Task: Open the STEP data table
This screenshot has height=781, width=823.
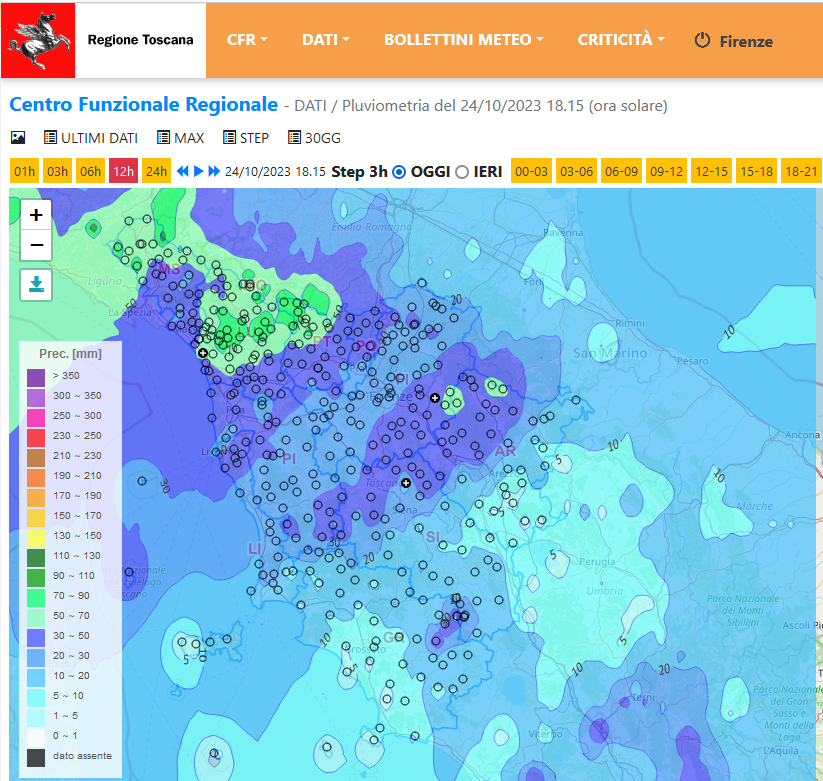Action: pos(246,138)
